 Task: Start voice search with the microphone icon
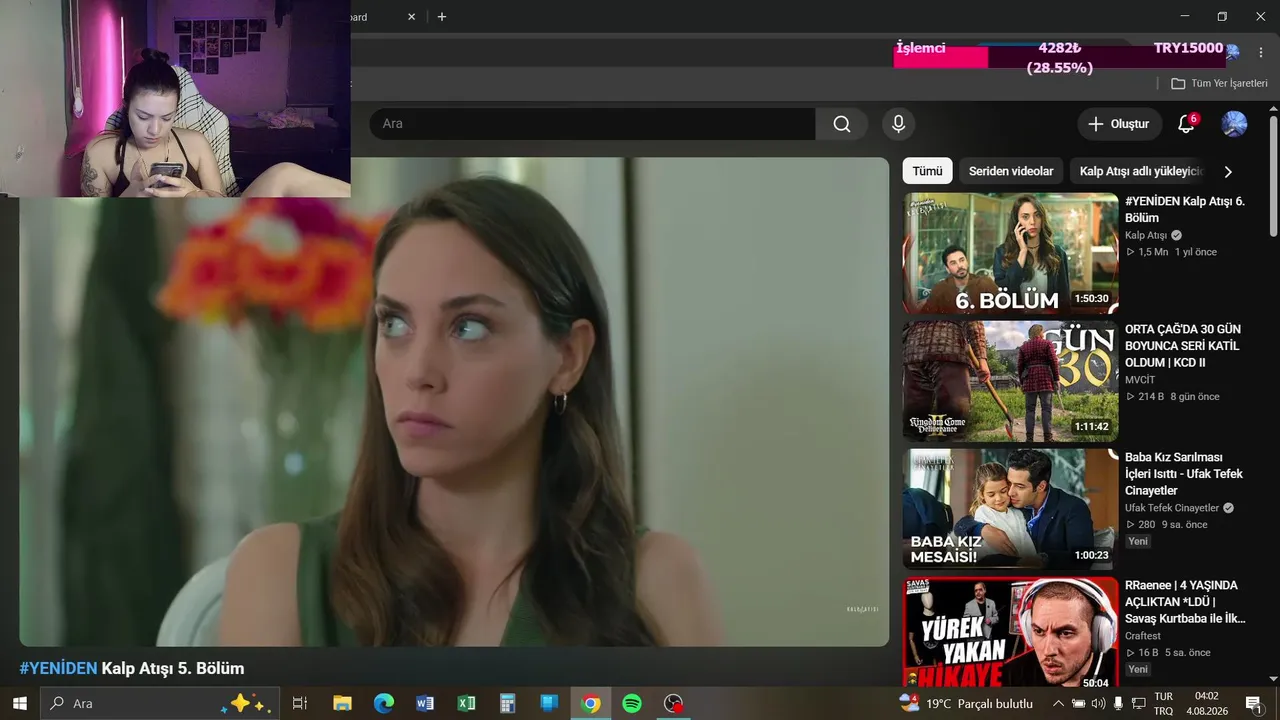(x=898, y=124)
